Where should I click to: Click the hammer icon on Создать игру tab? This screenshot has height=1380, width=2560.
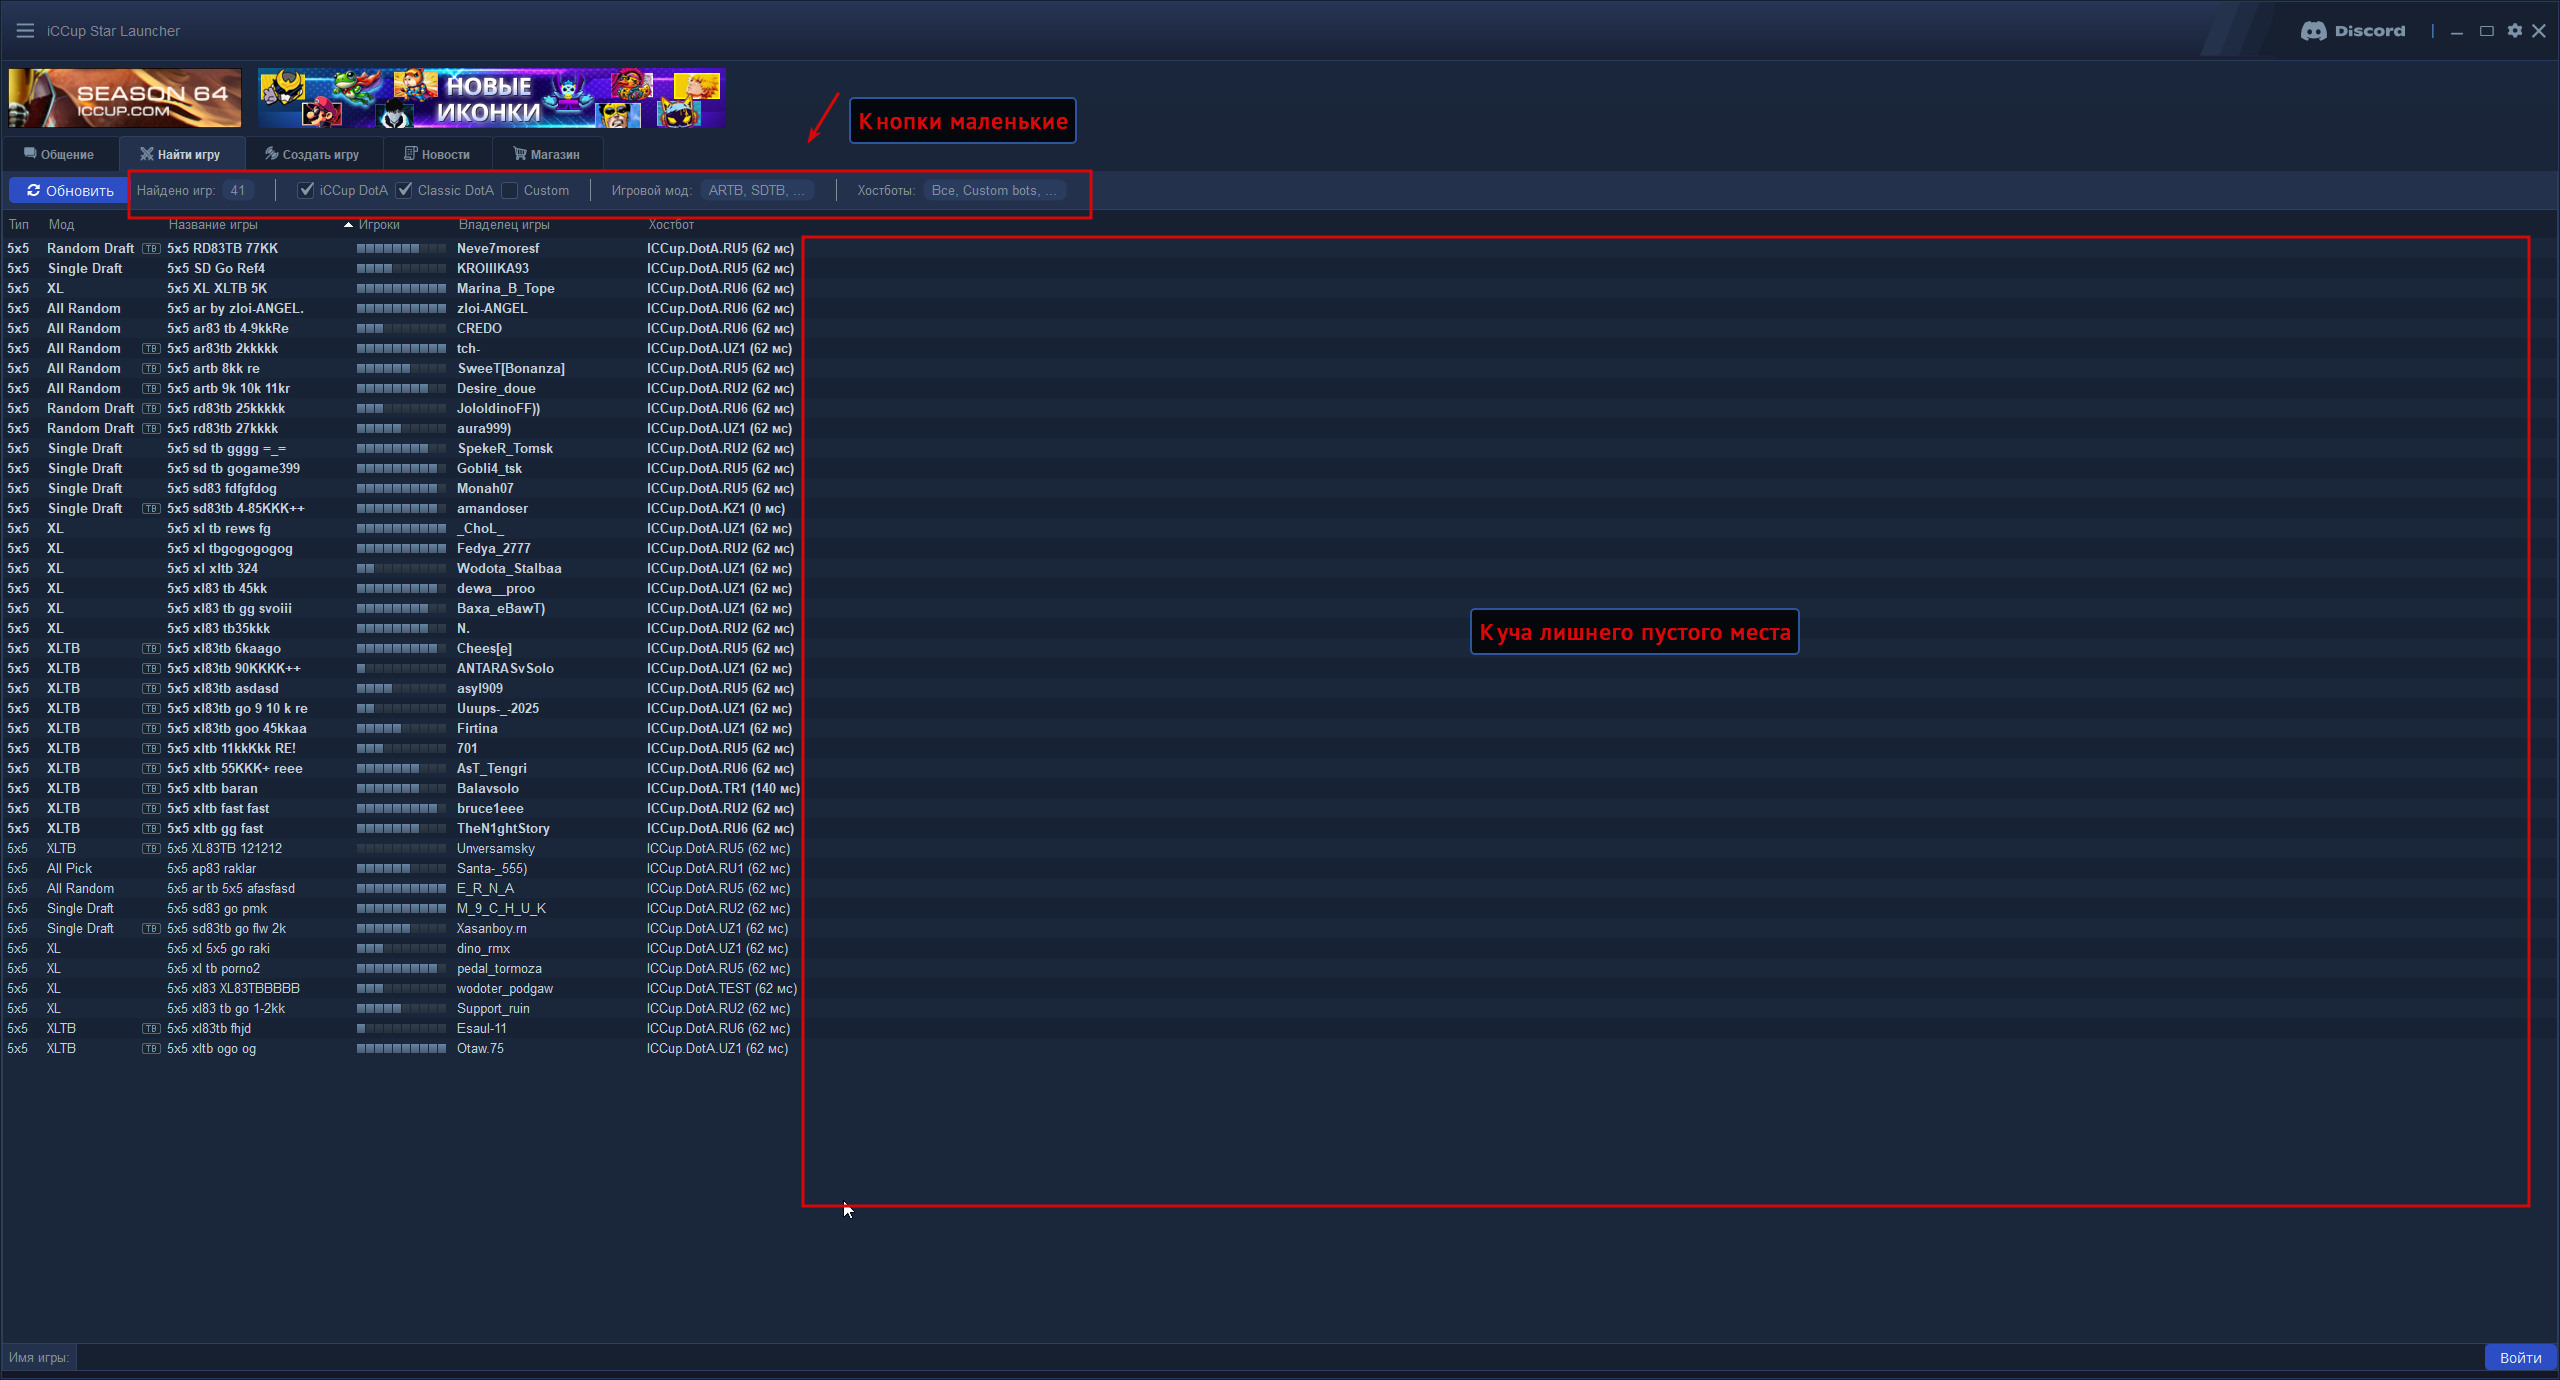271,154
